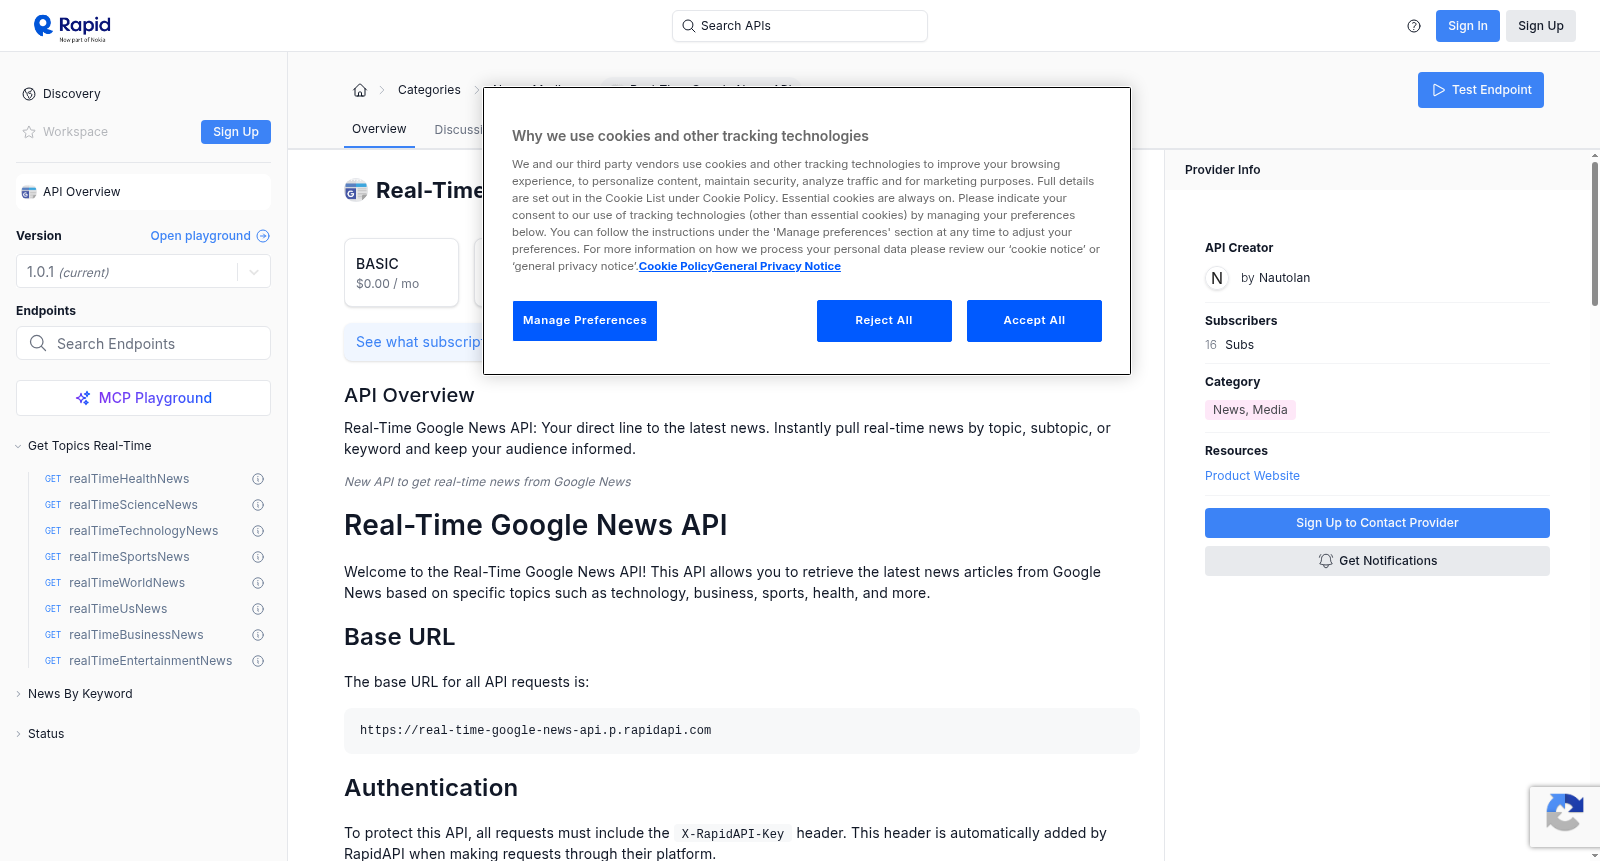This screenshot has width=1600, height=861.
Task: Click the header Sign In button
Action: (1468, 26)
